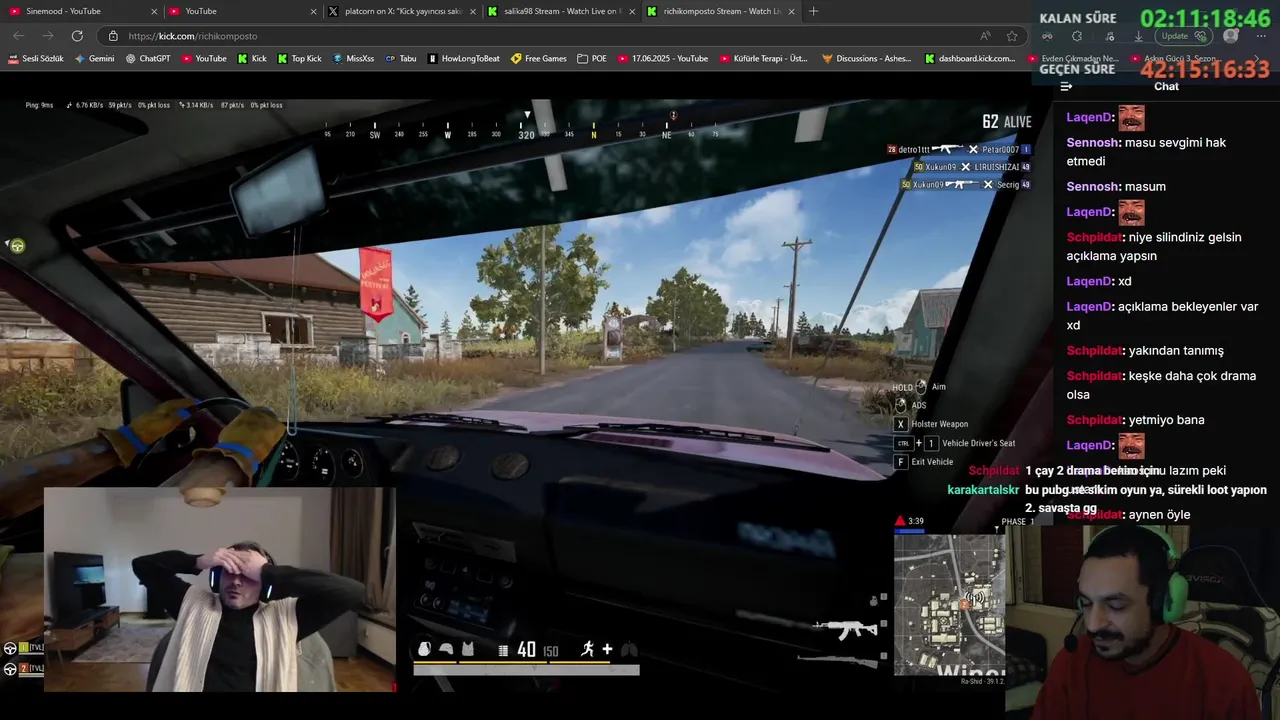Close the Sinemood - YouTube tab
Viewport: 1280px width, 720px height.
point(154,11)
